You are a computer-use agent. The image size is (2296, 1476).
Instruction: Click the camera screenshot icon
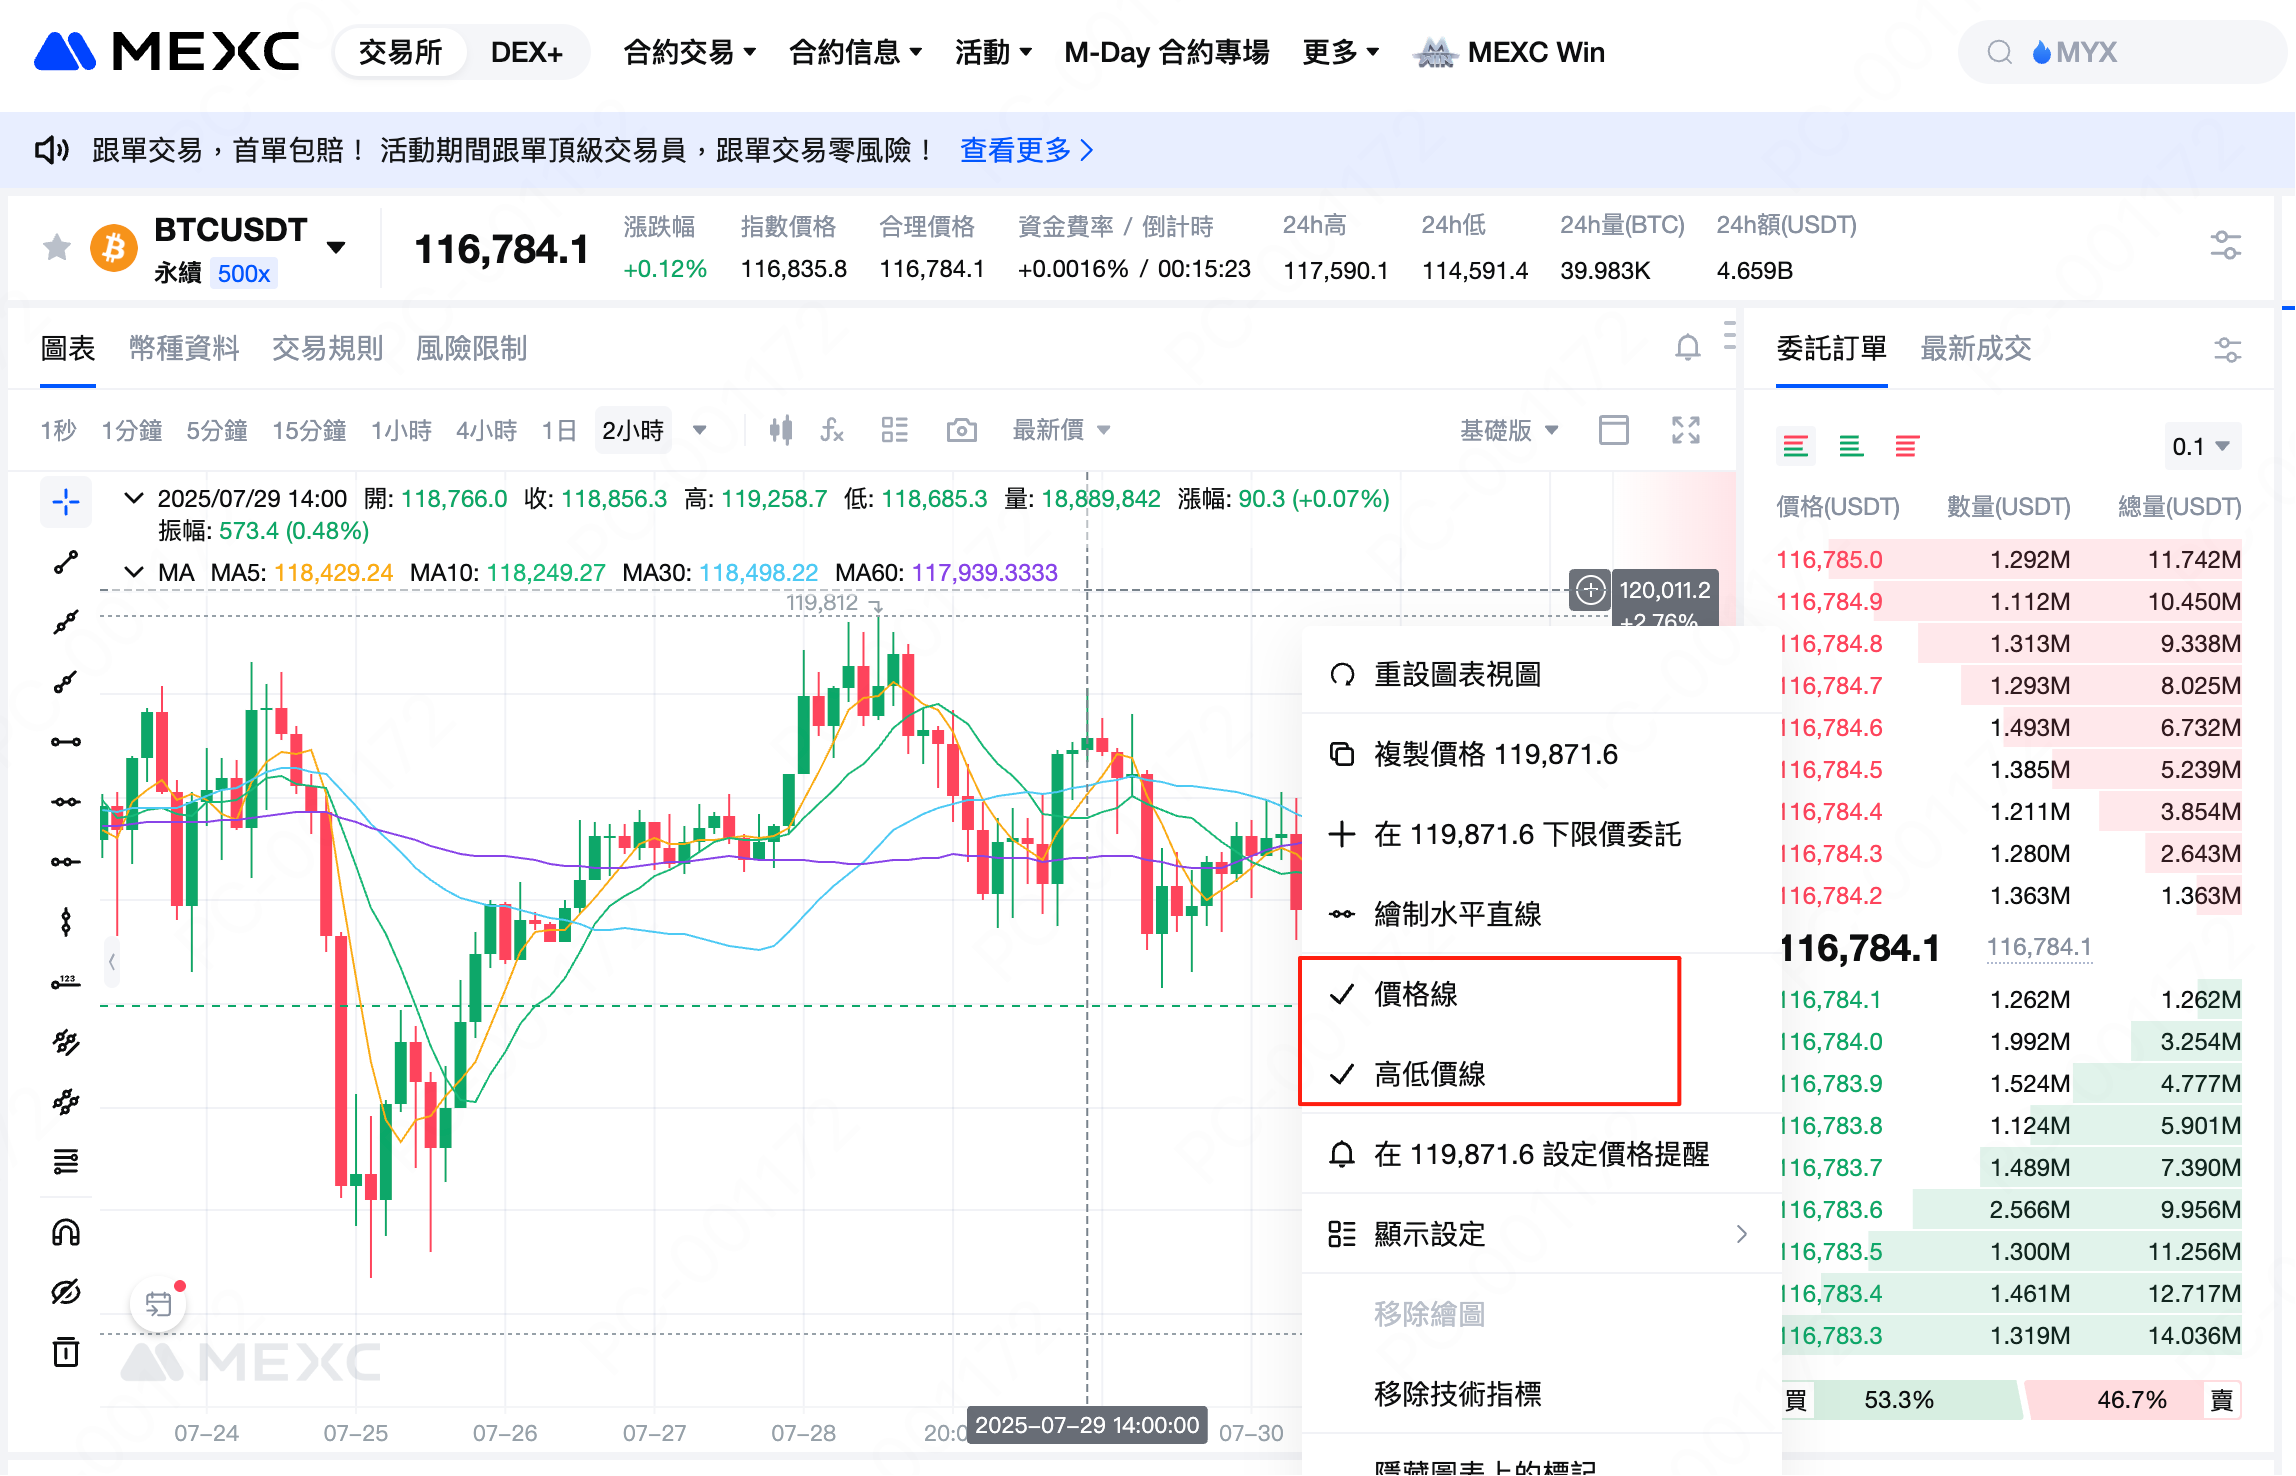click(x=961, y=430)
